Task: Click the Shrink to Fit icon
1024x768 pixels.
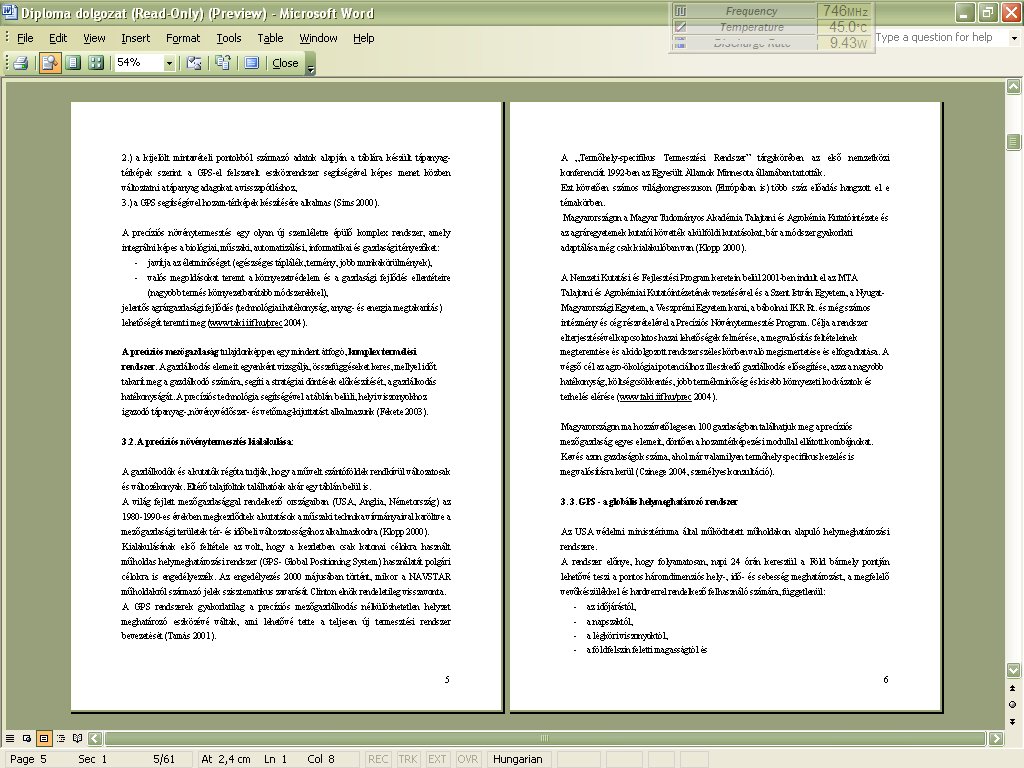Action: point(223,63)
